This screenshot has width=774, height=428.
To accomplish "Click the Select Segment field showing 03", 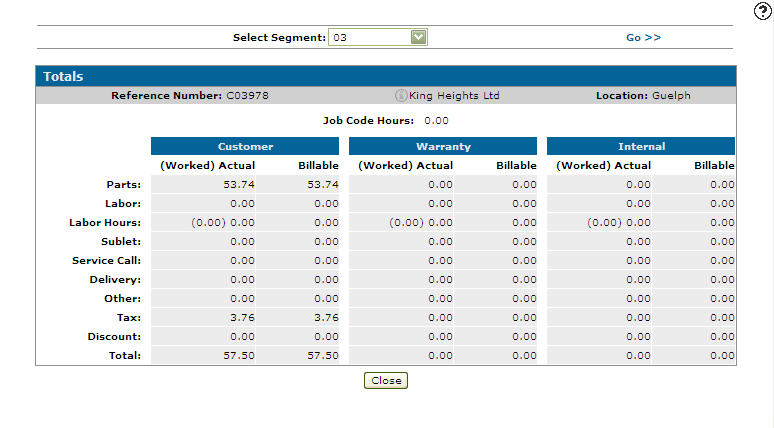I will tap(369, 37).
